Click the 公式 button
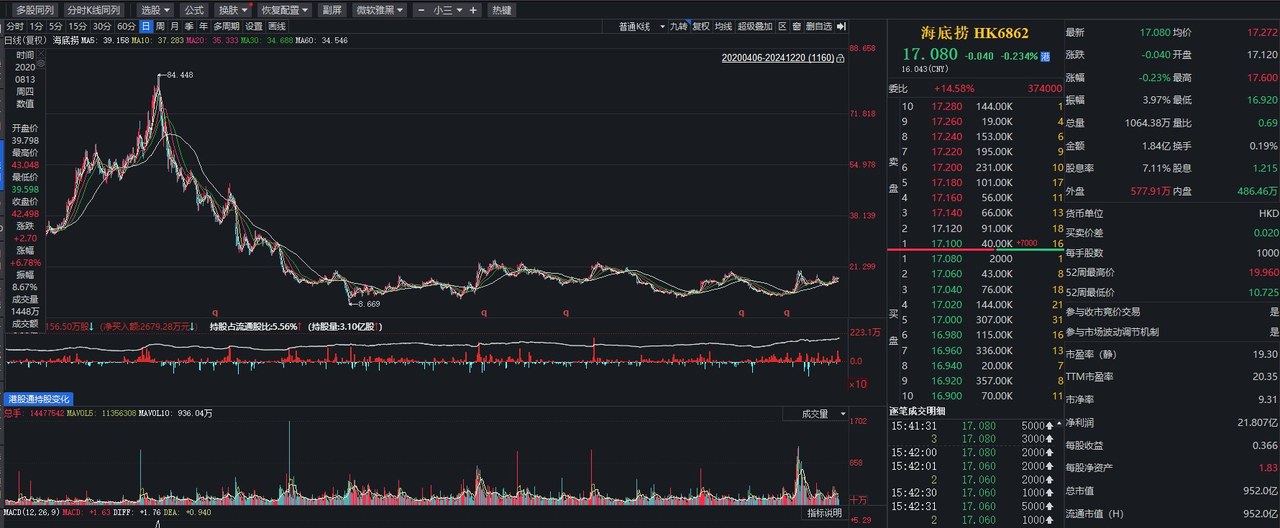Viewport: 1280px width, 528px height. tap(194, 10)
